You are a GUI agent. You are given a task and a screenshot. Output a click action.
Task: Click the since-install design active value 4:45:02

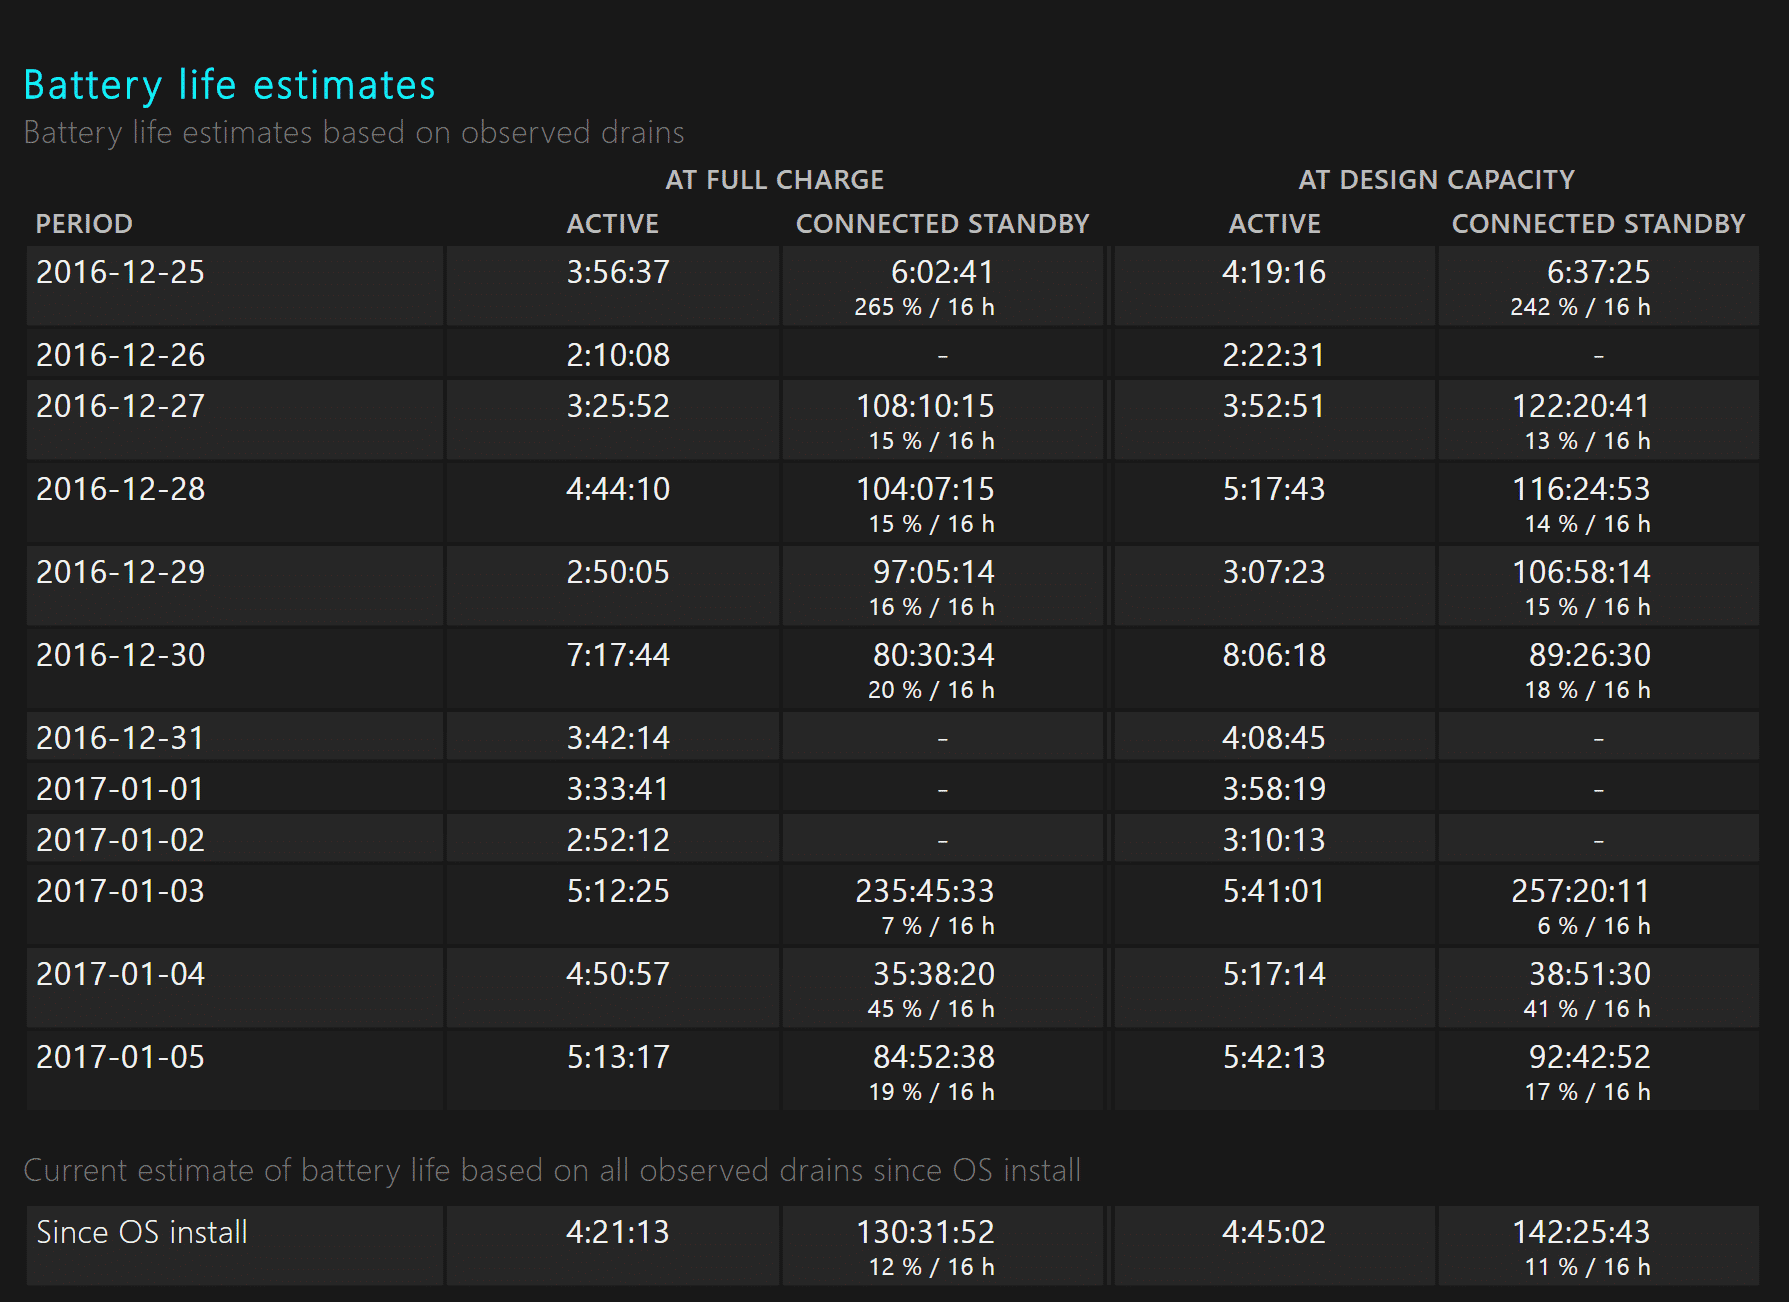pyautogui.click(x=1274, y=1232)
